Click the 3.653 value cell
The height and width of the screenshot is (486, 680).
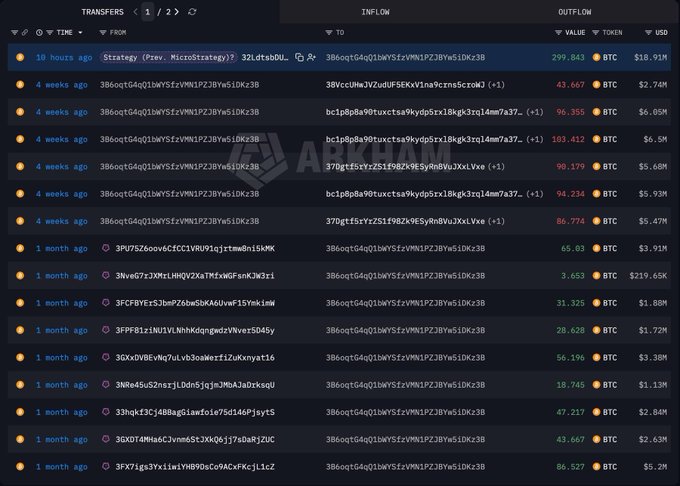tap(572, 276)
